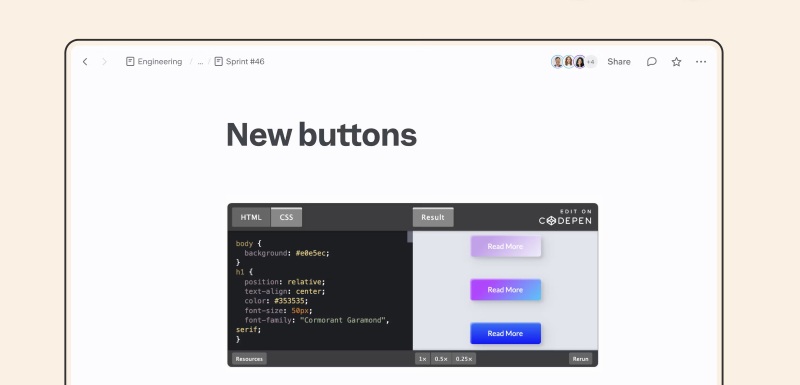
Task: Open the first collaborator avatar
Action: point(557,62)
